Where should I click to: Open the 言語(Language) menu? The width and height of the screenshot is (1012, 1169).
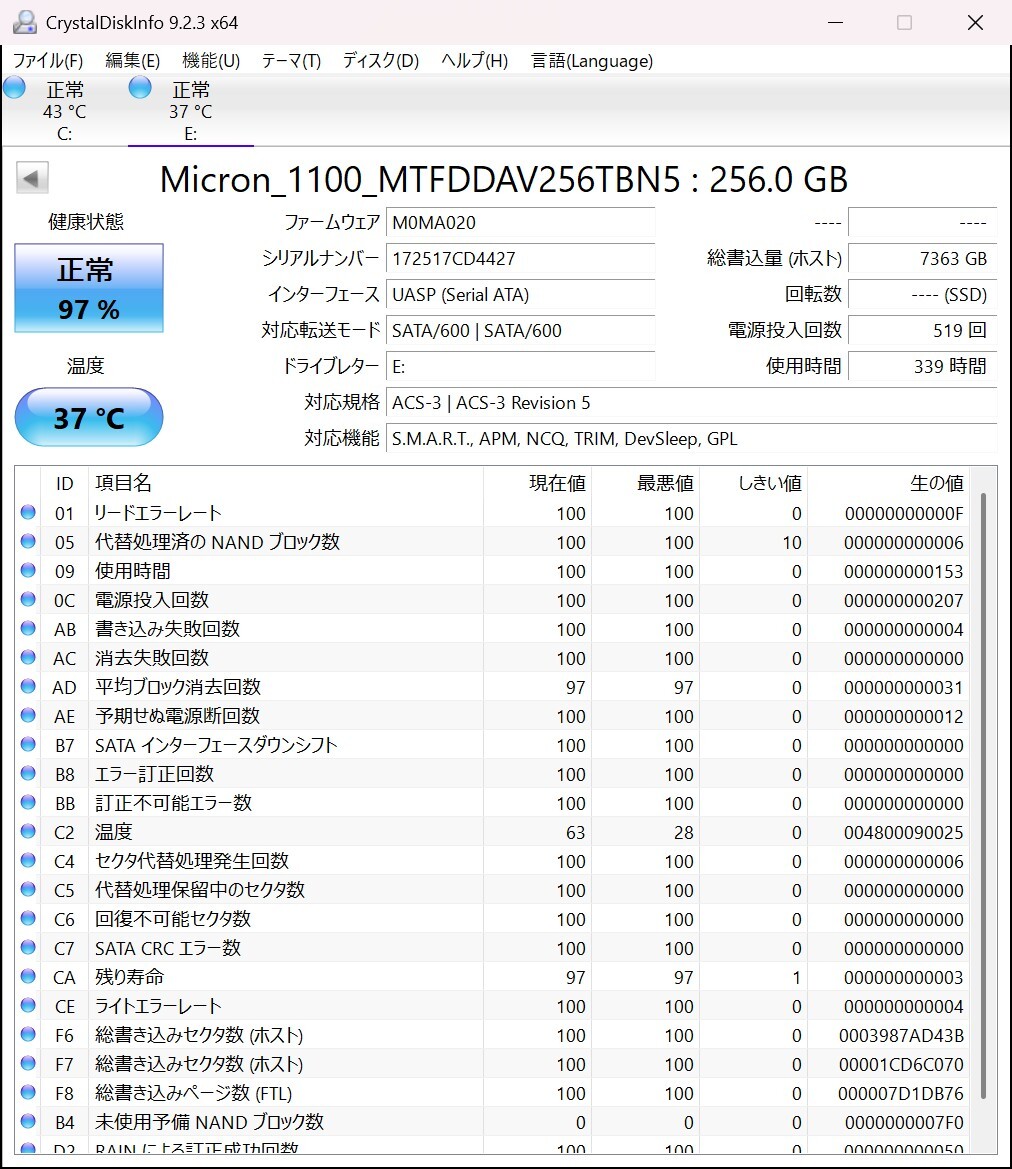pos(590,61)
